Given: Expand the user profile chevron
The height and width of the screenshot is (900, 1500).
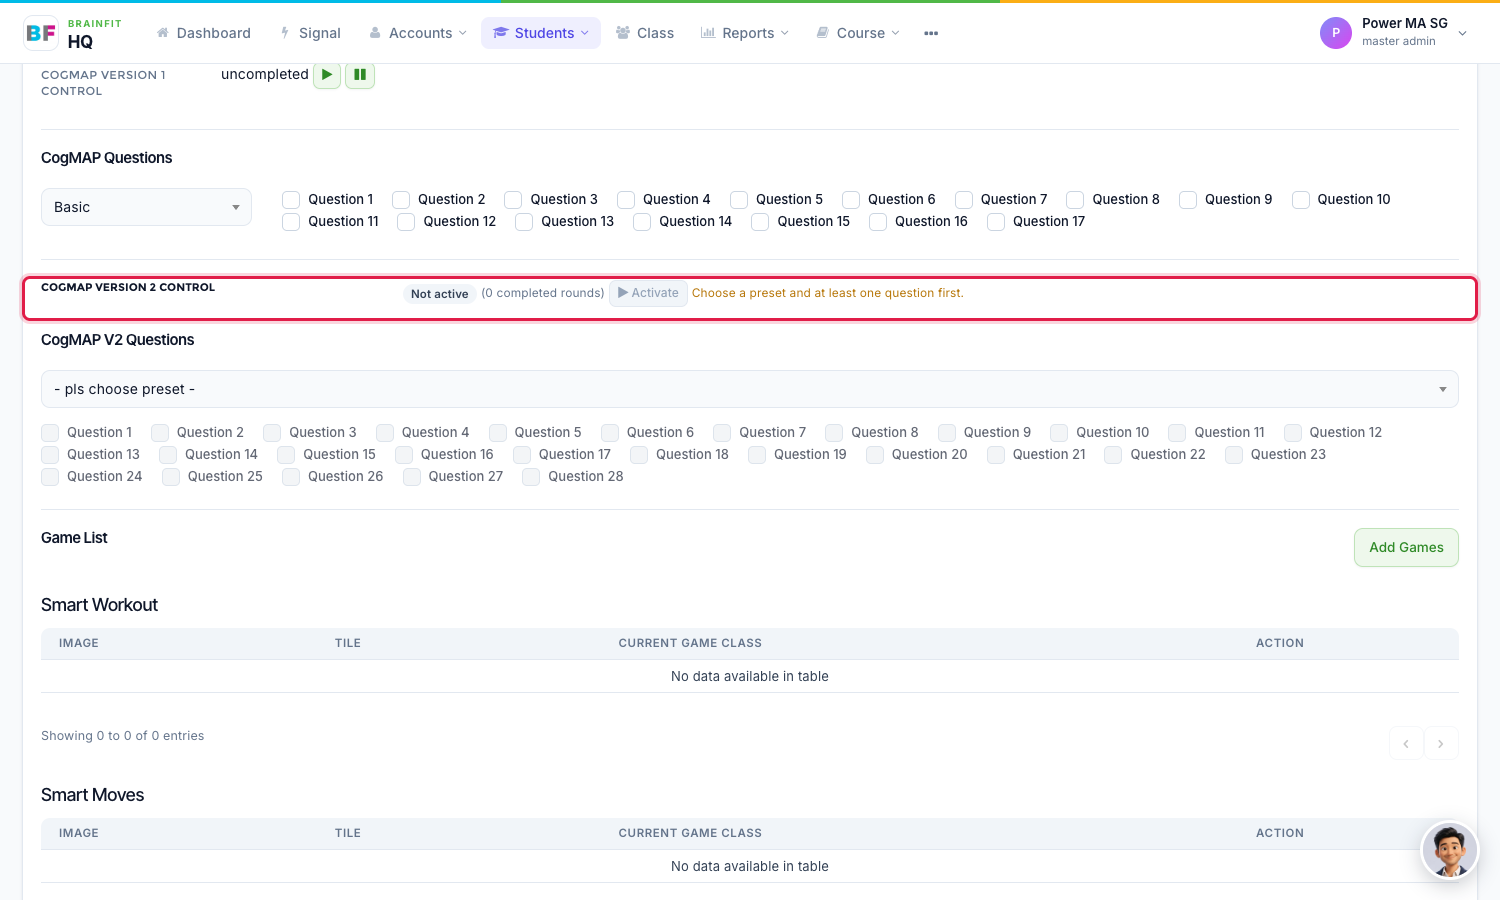Looking at the screenshot, I should pos(1463,33).
